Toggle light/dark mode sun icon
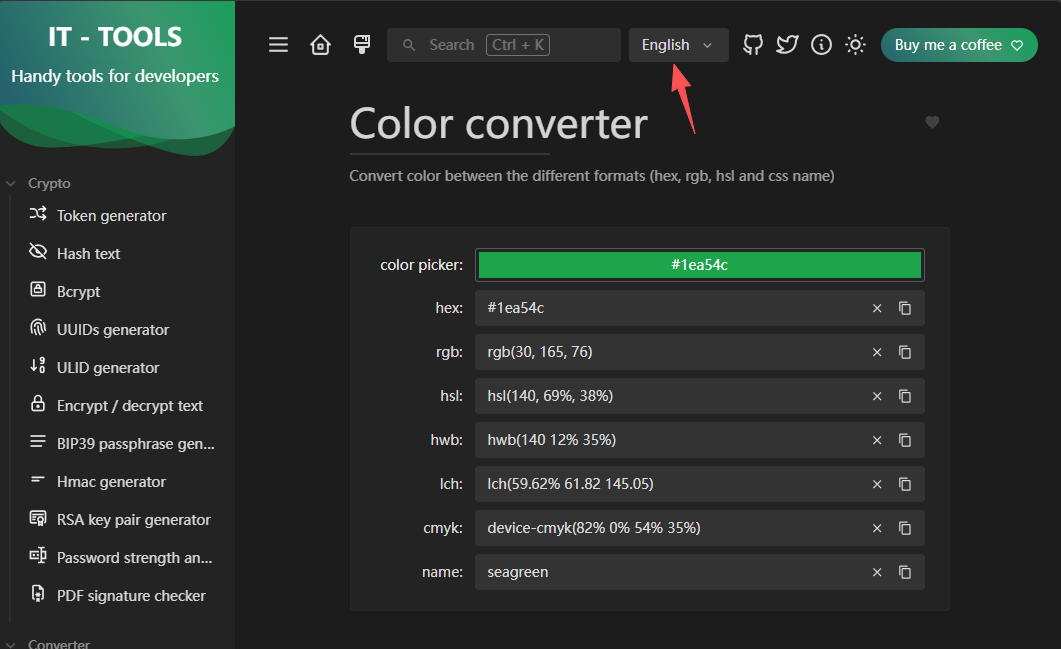 [x=855, y=45]
